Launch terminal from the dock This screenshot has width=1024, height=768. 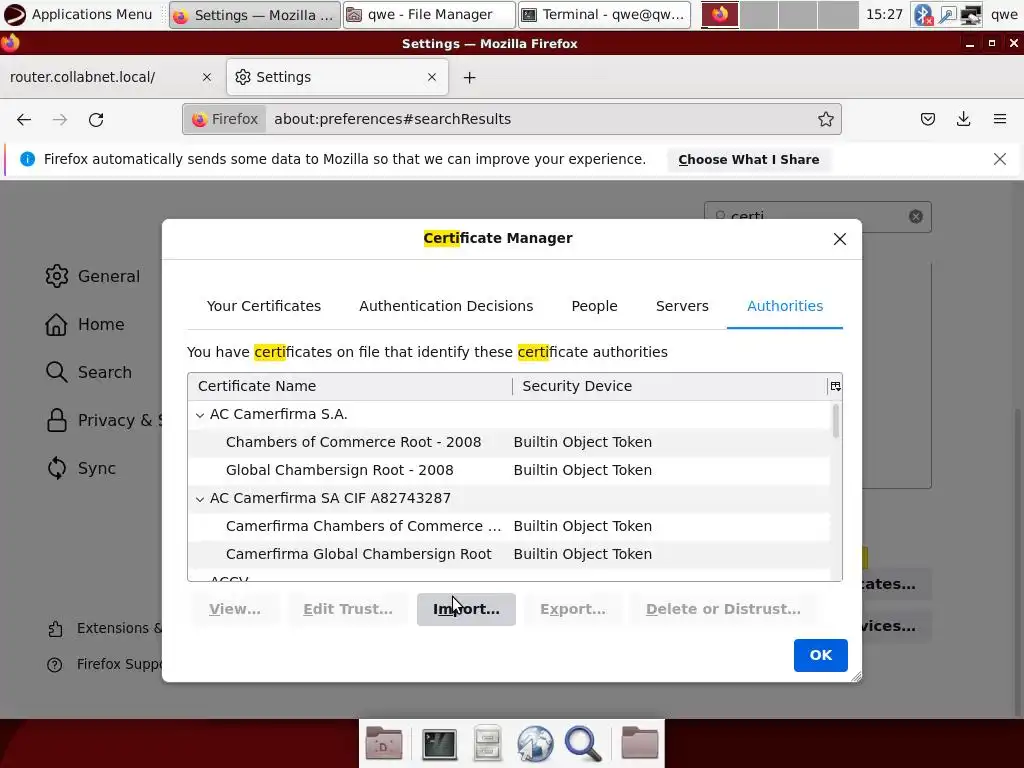click(439, 744)
